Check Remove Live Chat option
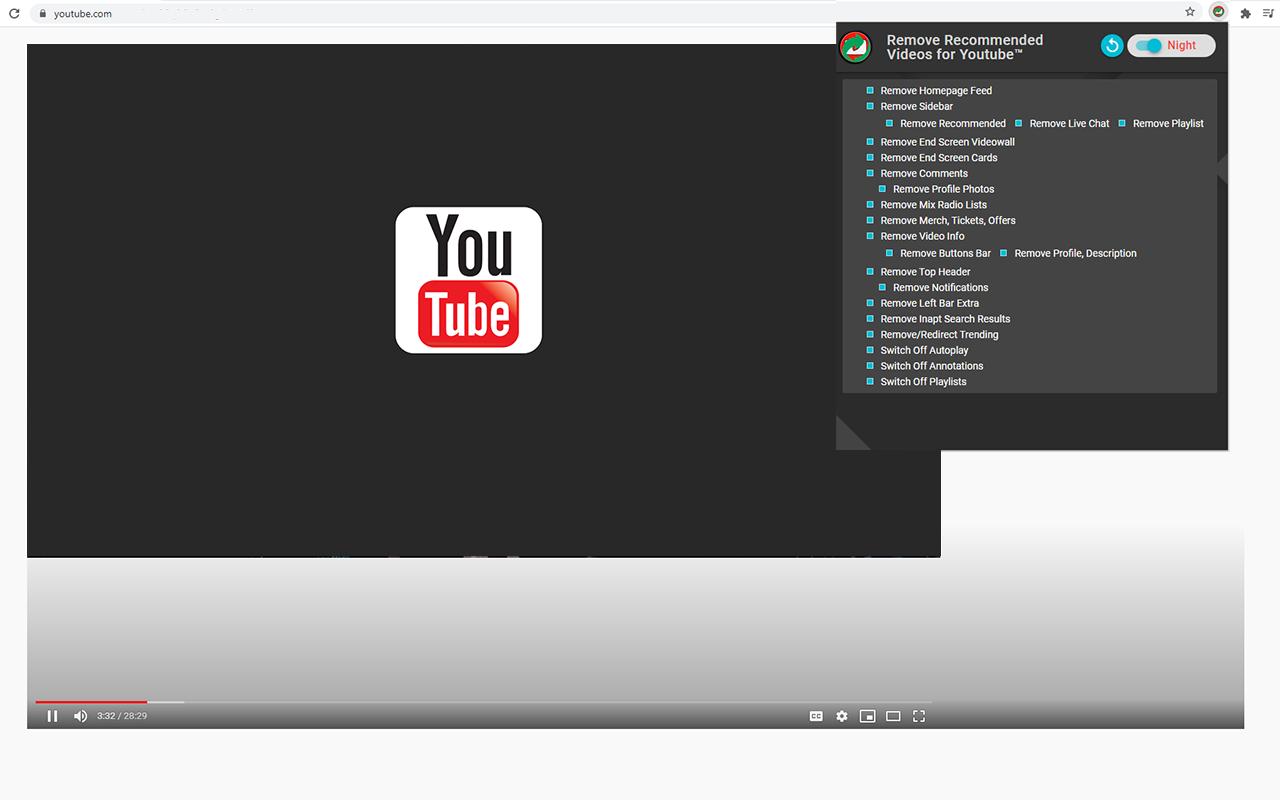The width and height of the screenshot is (1280, 800). [x=1019, y=123]
